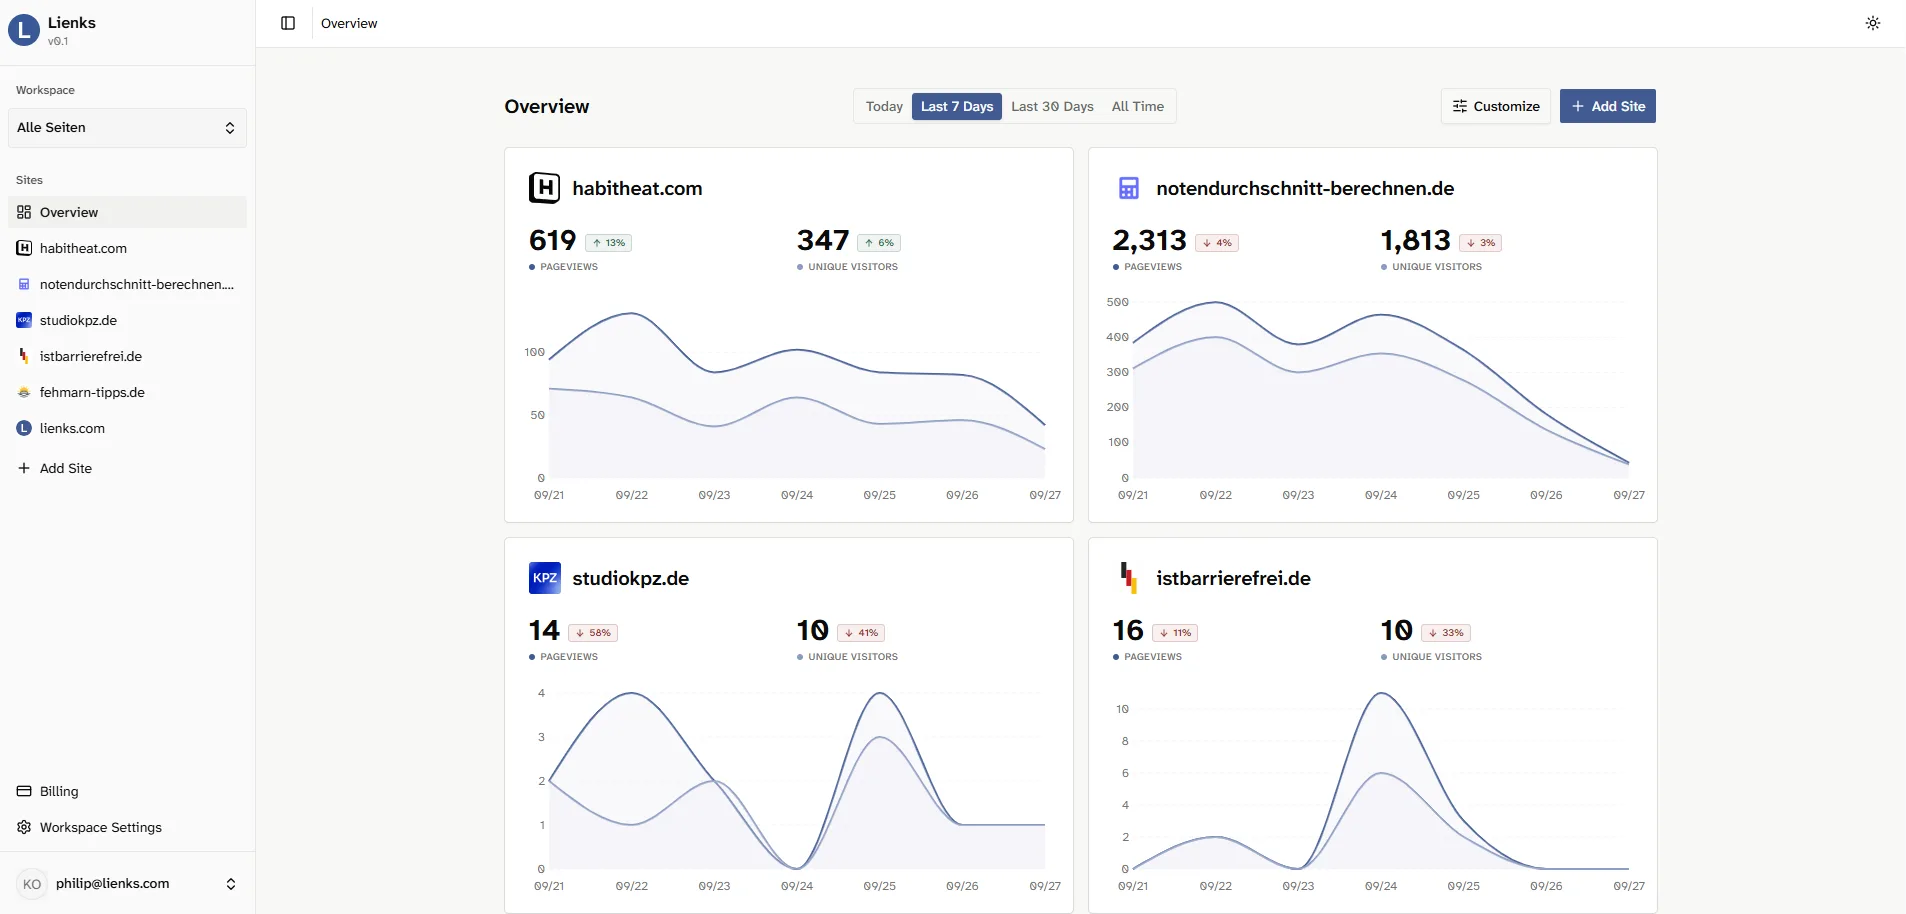Click the plus icon beside Add Site in sidebar

(24, 468)
